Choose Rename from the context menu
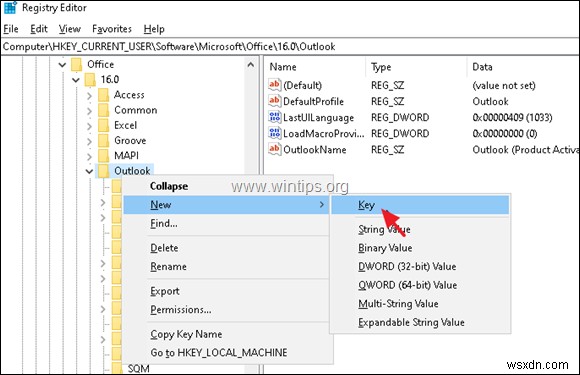580x375 pixels. click(x=226, y=266)
